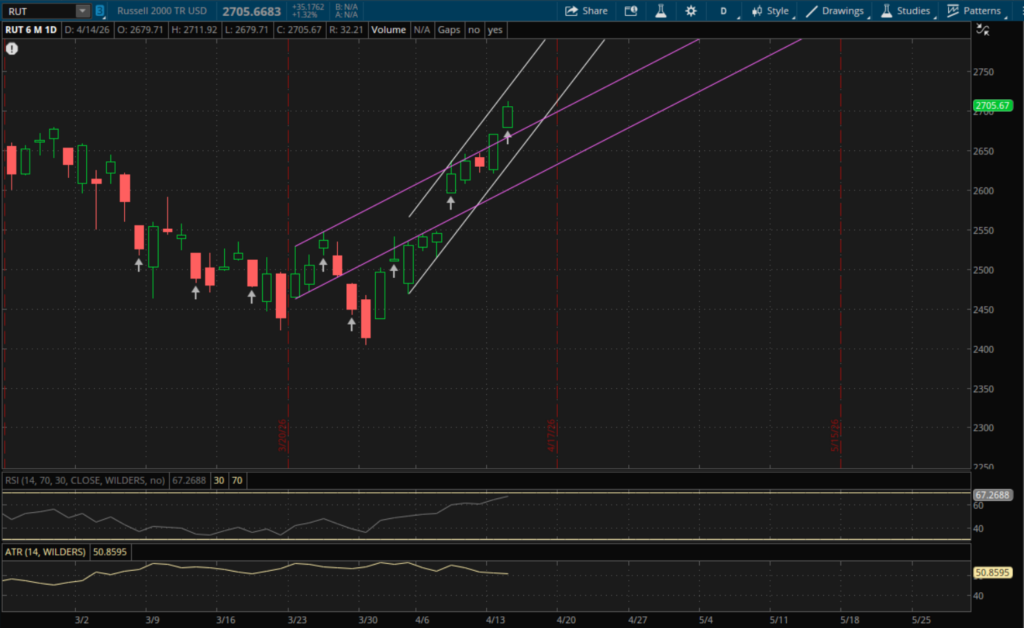Toggle the 'yes' option in status bar
1024x628 pixels.
(x=495, y=30)
